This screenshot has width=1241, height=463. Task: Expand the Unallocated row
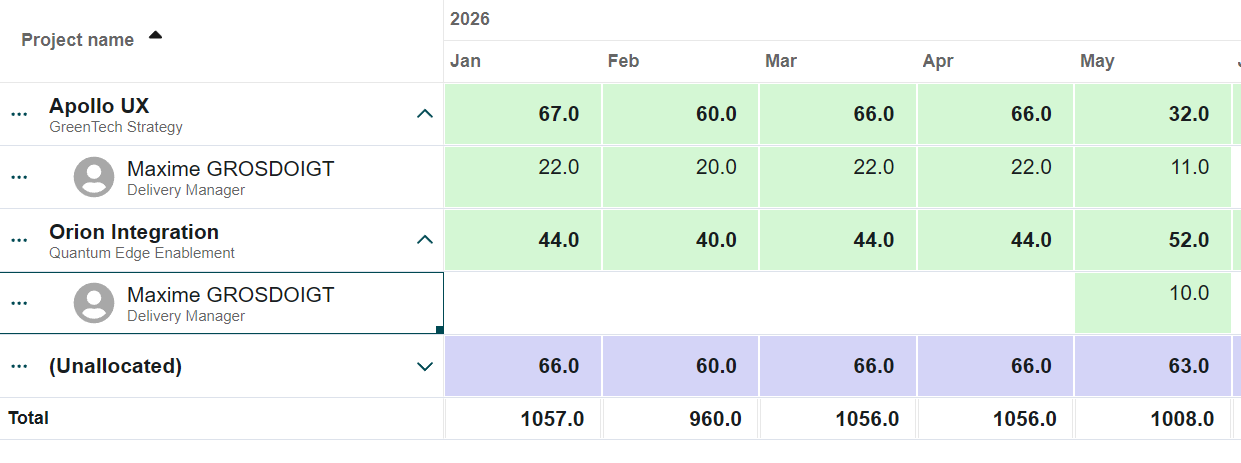[425, 366]
